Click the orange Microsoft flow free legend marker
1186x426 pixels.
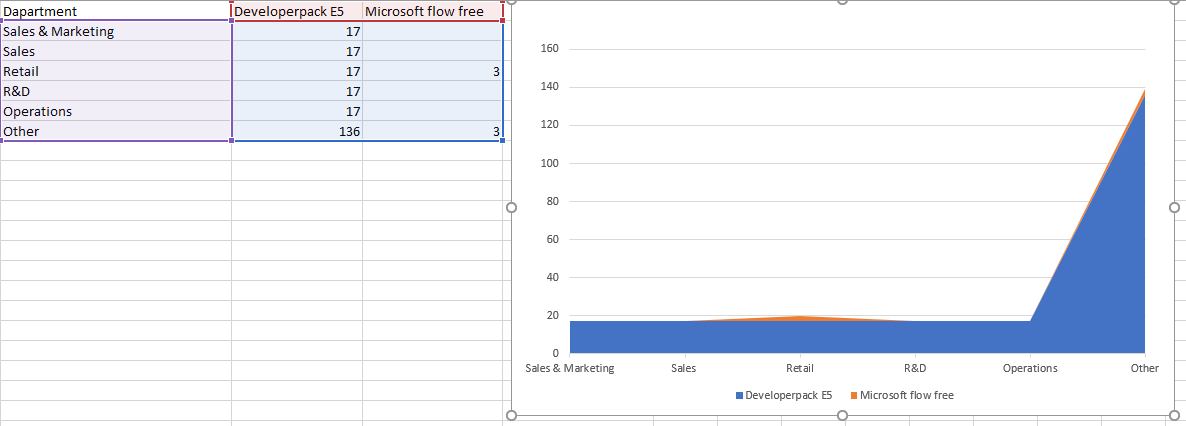[854, 396]
